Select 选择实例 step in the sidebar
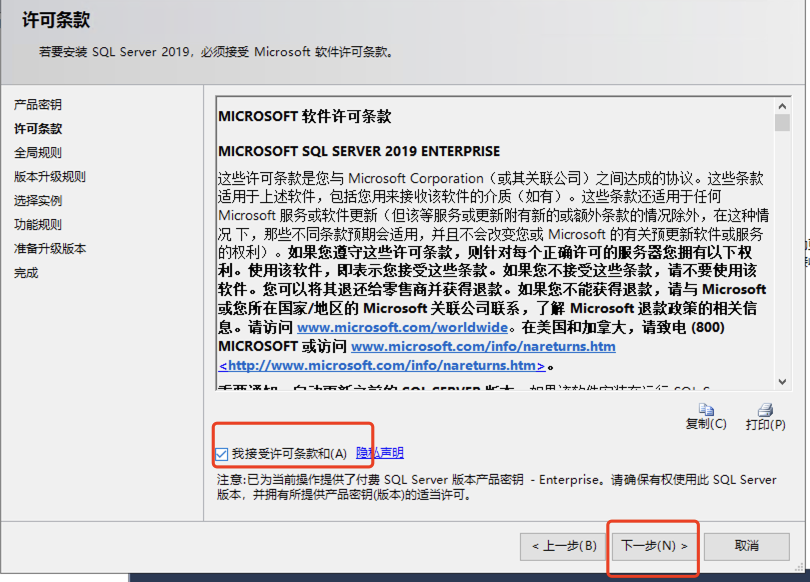Viewport: 810px width, 582px height. coord(38,201)
